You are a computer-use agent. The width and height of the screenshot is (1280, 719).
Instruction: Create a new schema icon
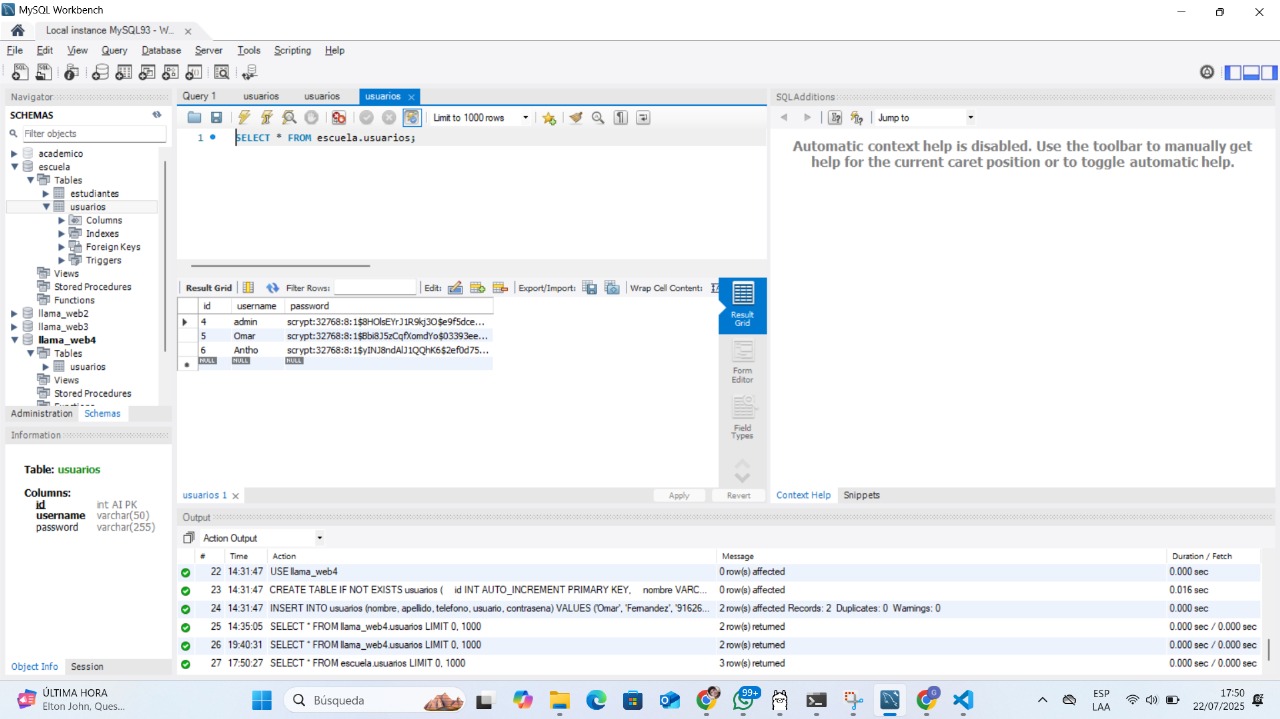pos(100,72)
